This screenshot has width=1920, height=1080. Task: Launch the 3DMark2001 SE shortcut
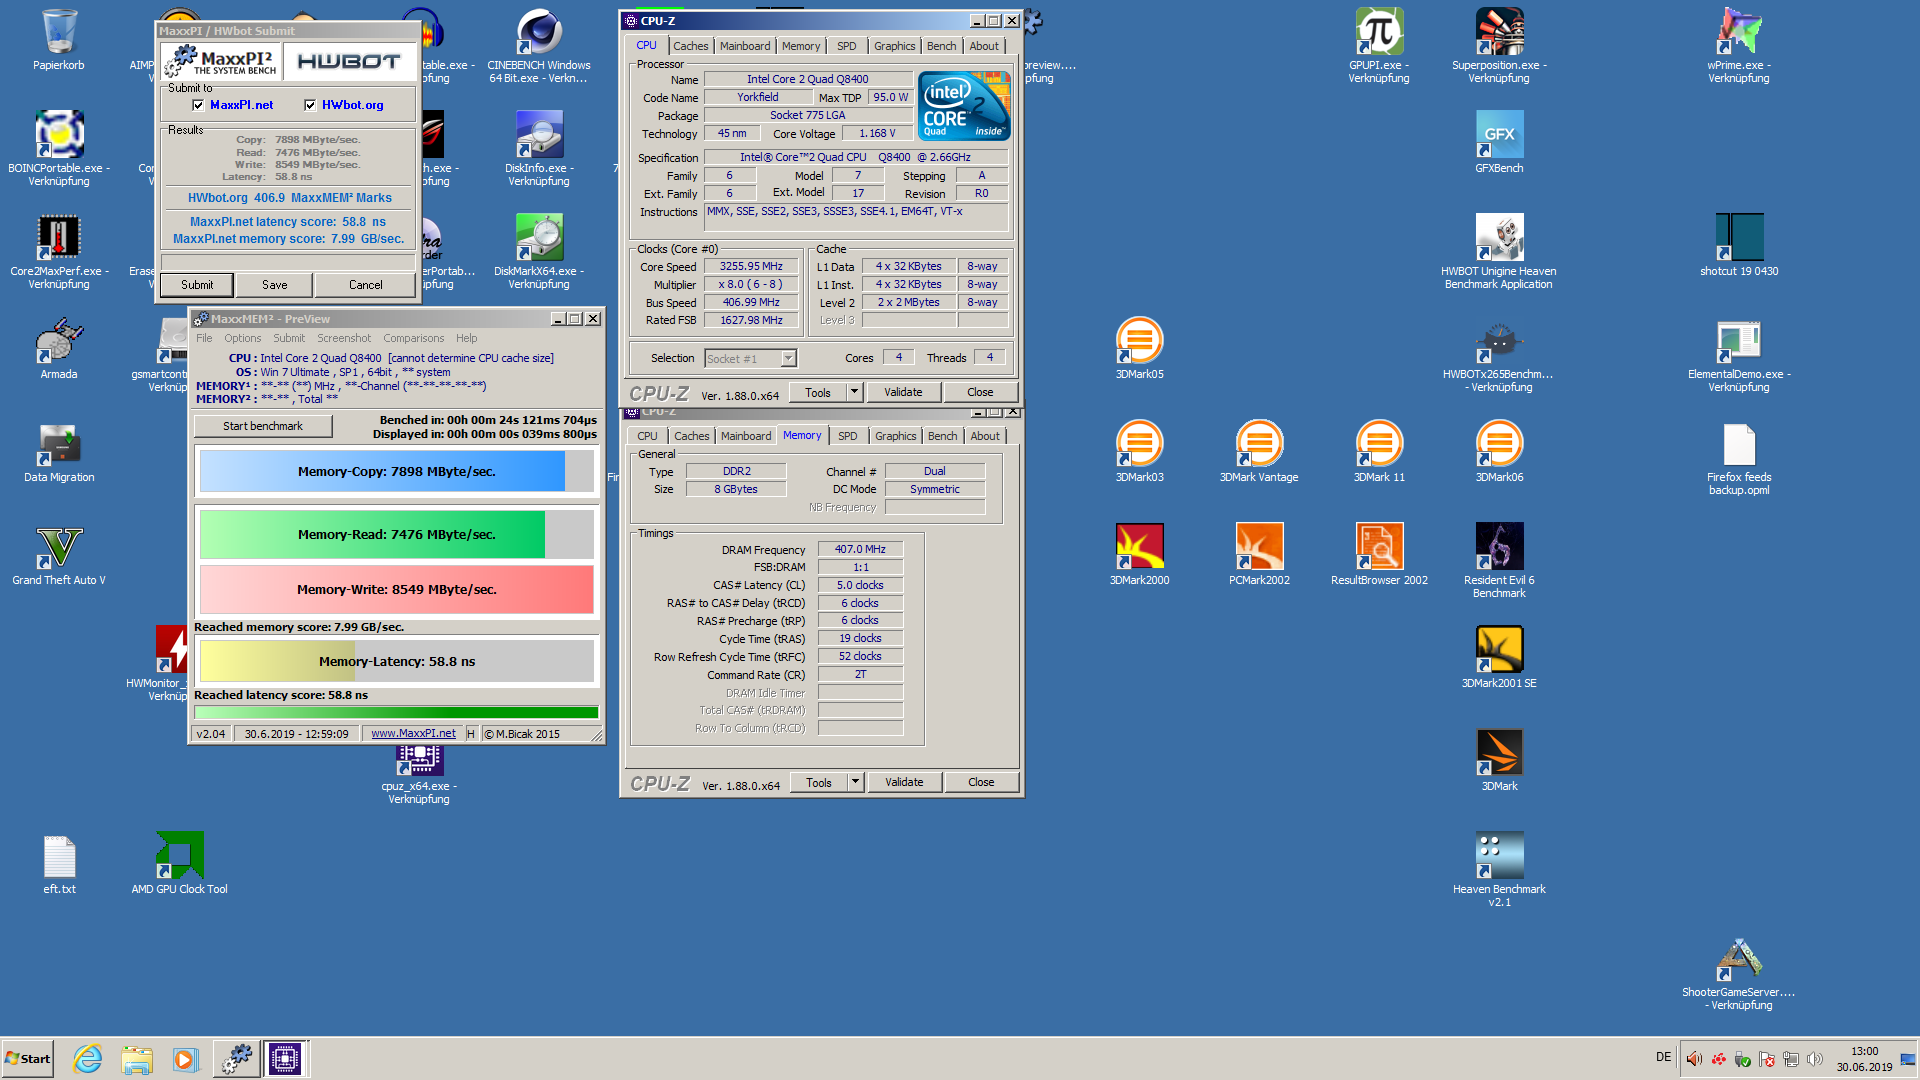click(1499, 658)
